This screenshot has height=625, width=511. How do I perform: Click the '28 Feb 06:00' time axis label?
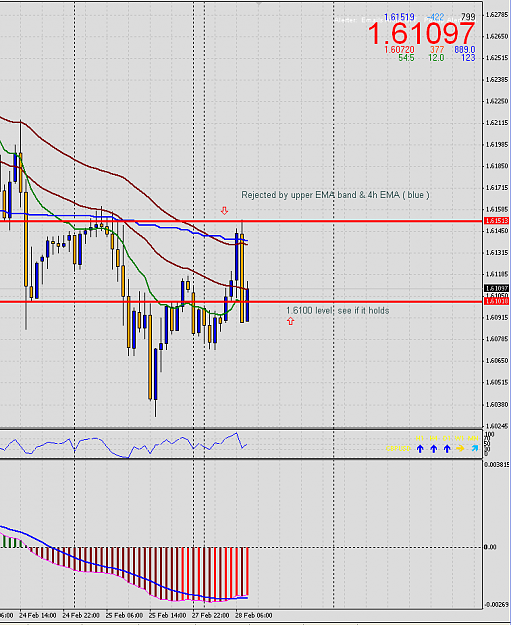pos(254,615)
